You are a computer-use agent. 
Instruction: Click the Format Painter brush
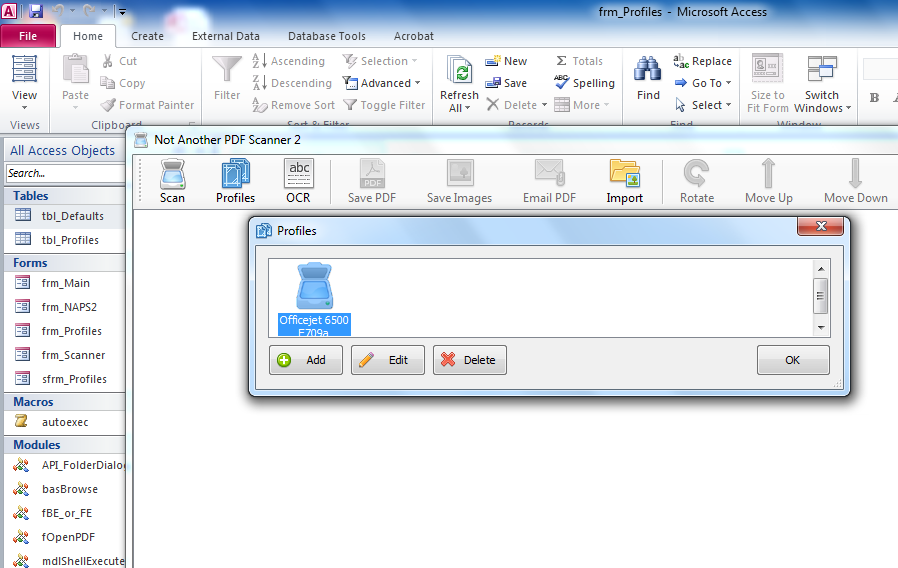pyautogui.click(x=108, y=105)
